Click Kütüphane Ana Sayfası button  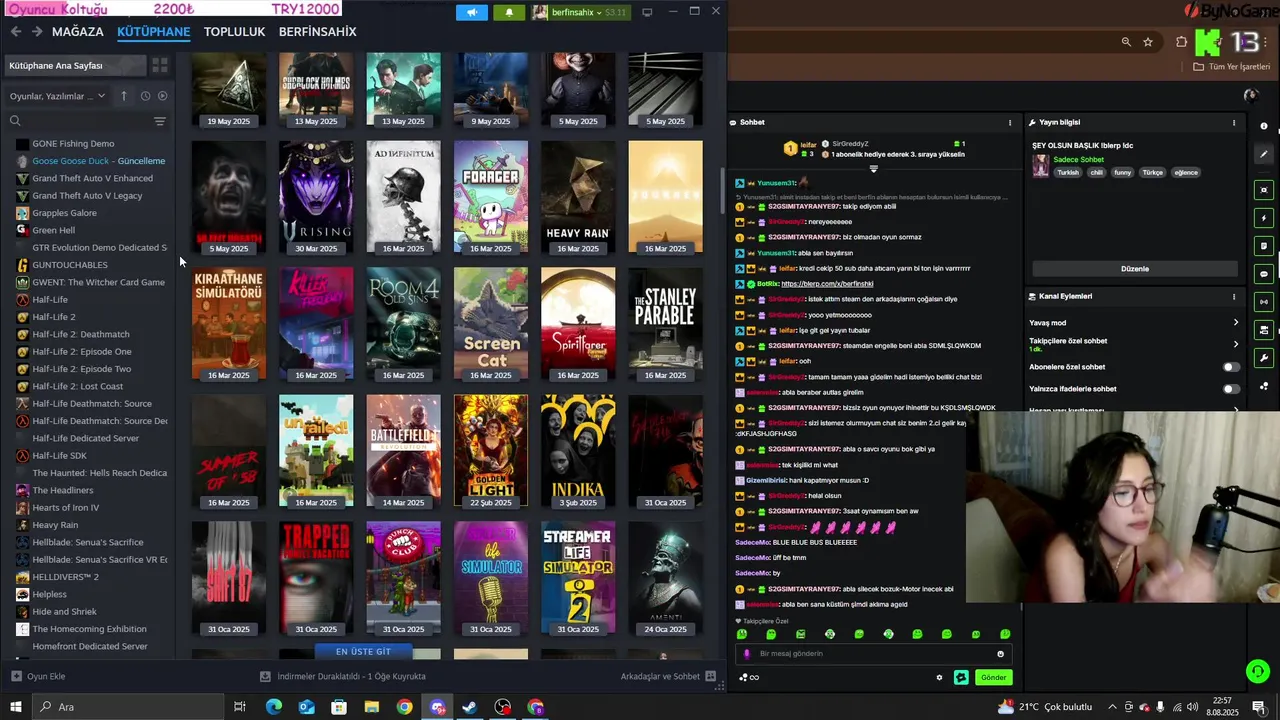pos(74,65)
